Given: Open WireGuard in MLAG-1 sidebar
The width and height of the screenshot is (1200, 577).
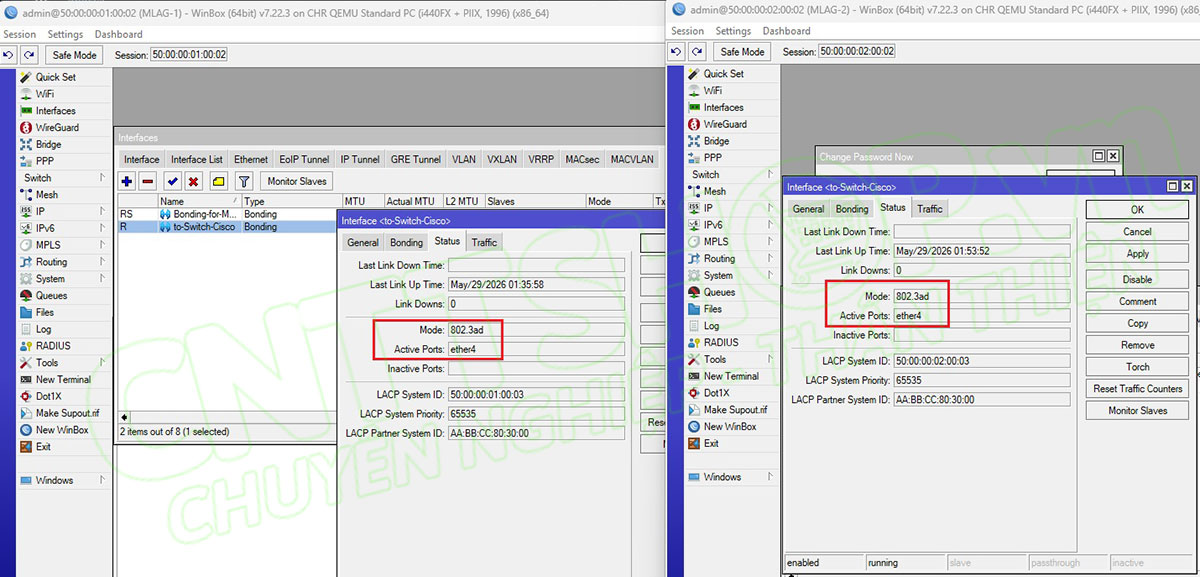Looking at the screenshot, I should [57, 128].
